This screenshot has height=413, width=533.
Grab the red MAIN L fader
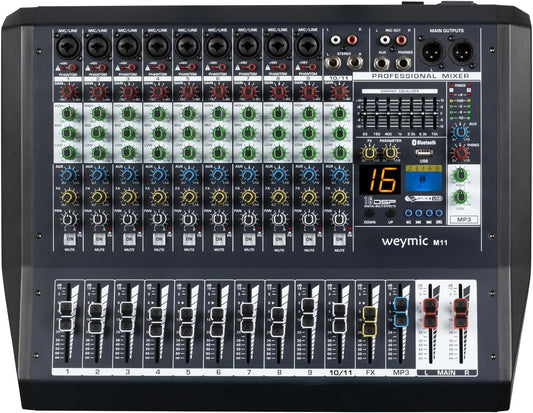(x=430, y=313)
